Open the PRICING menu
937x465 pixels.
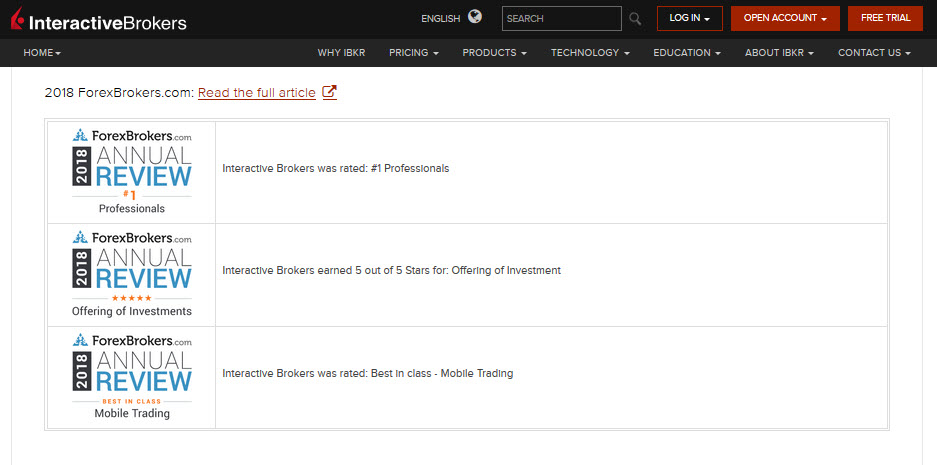pyautogui.click(x=413, y=53)
